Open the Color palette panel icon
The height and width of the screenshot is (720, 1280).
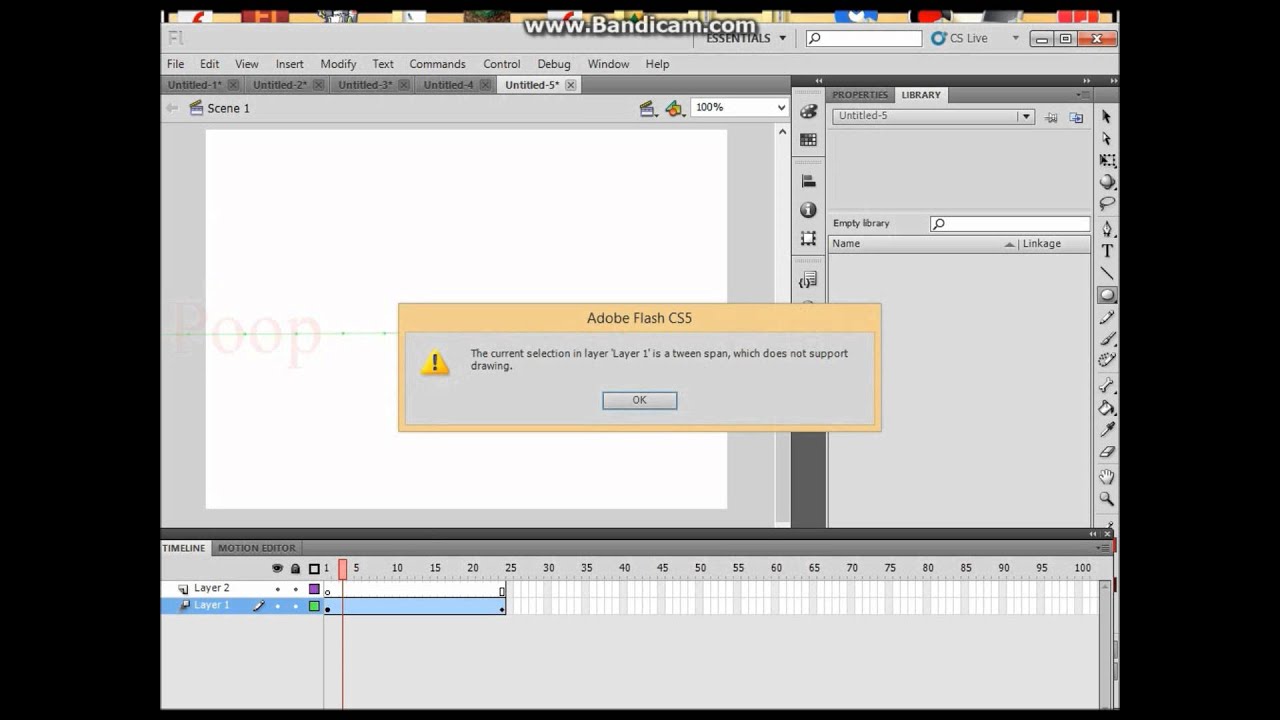click(x=808, y=112)
